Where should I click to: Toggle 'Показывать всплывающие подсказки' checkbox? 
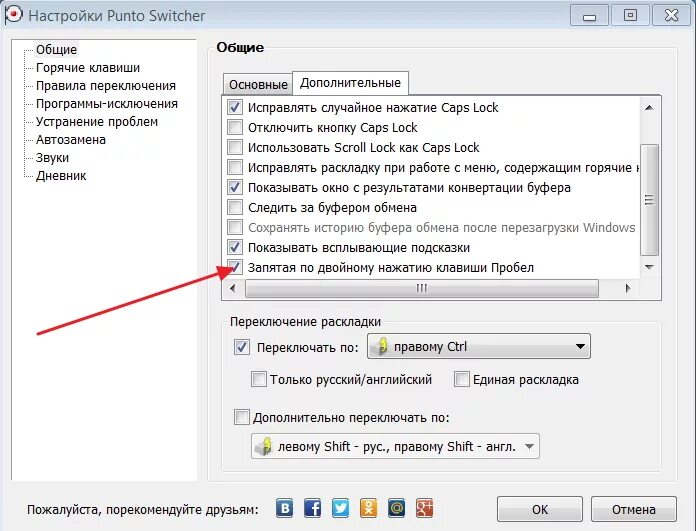[x=235, y=247]
